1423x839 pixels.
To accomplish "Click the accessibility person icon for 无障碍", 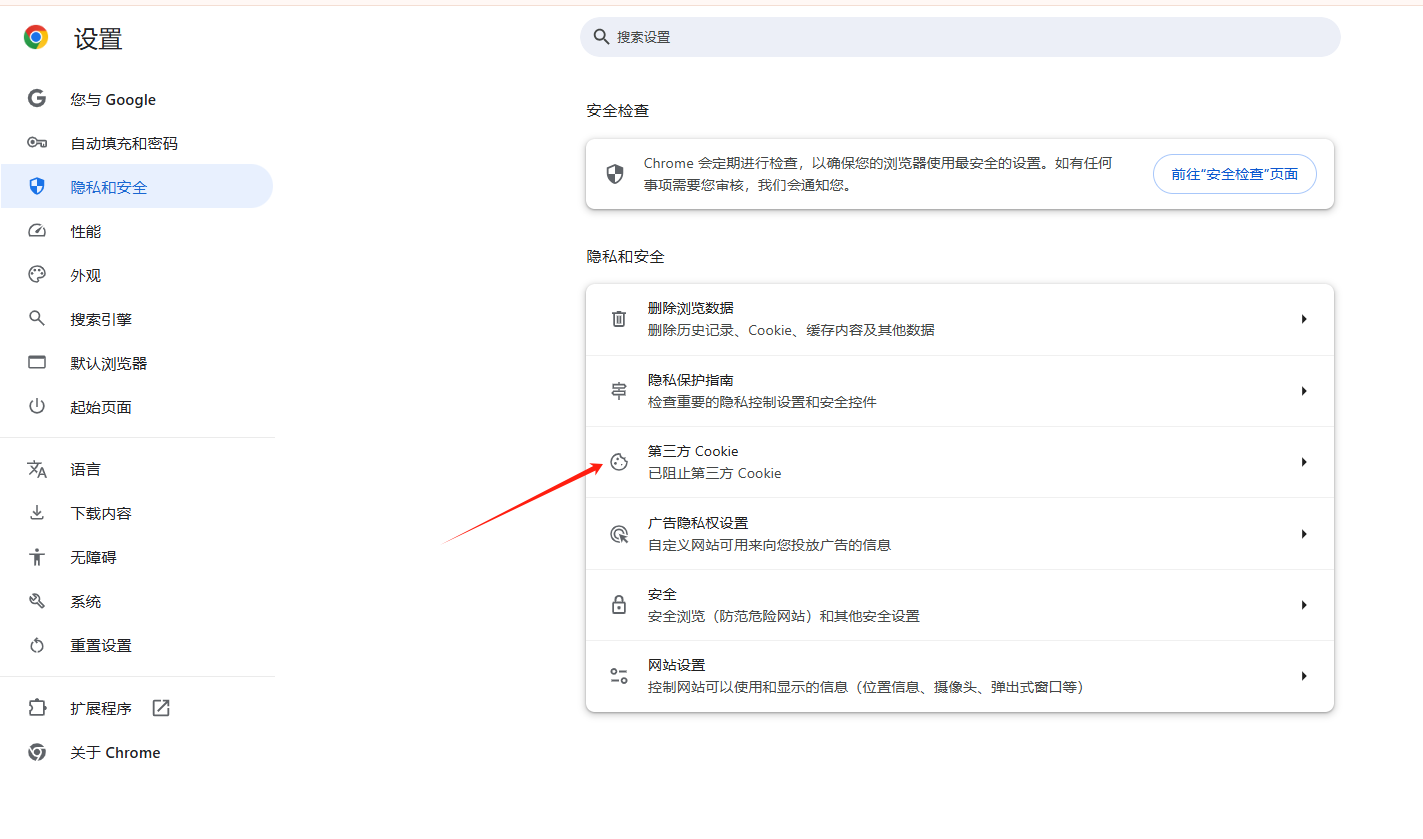I will (x=37, y=557).
